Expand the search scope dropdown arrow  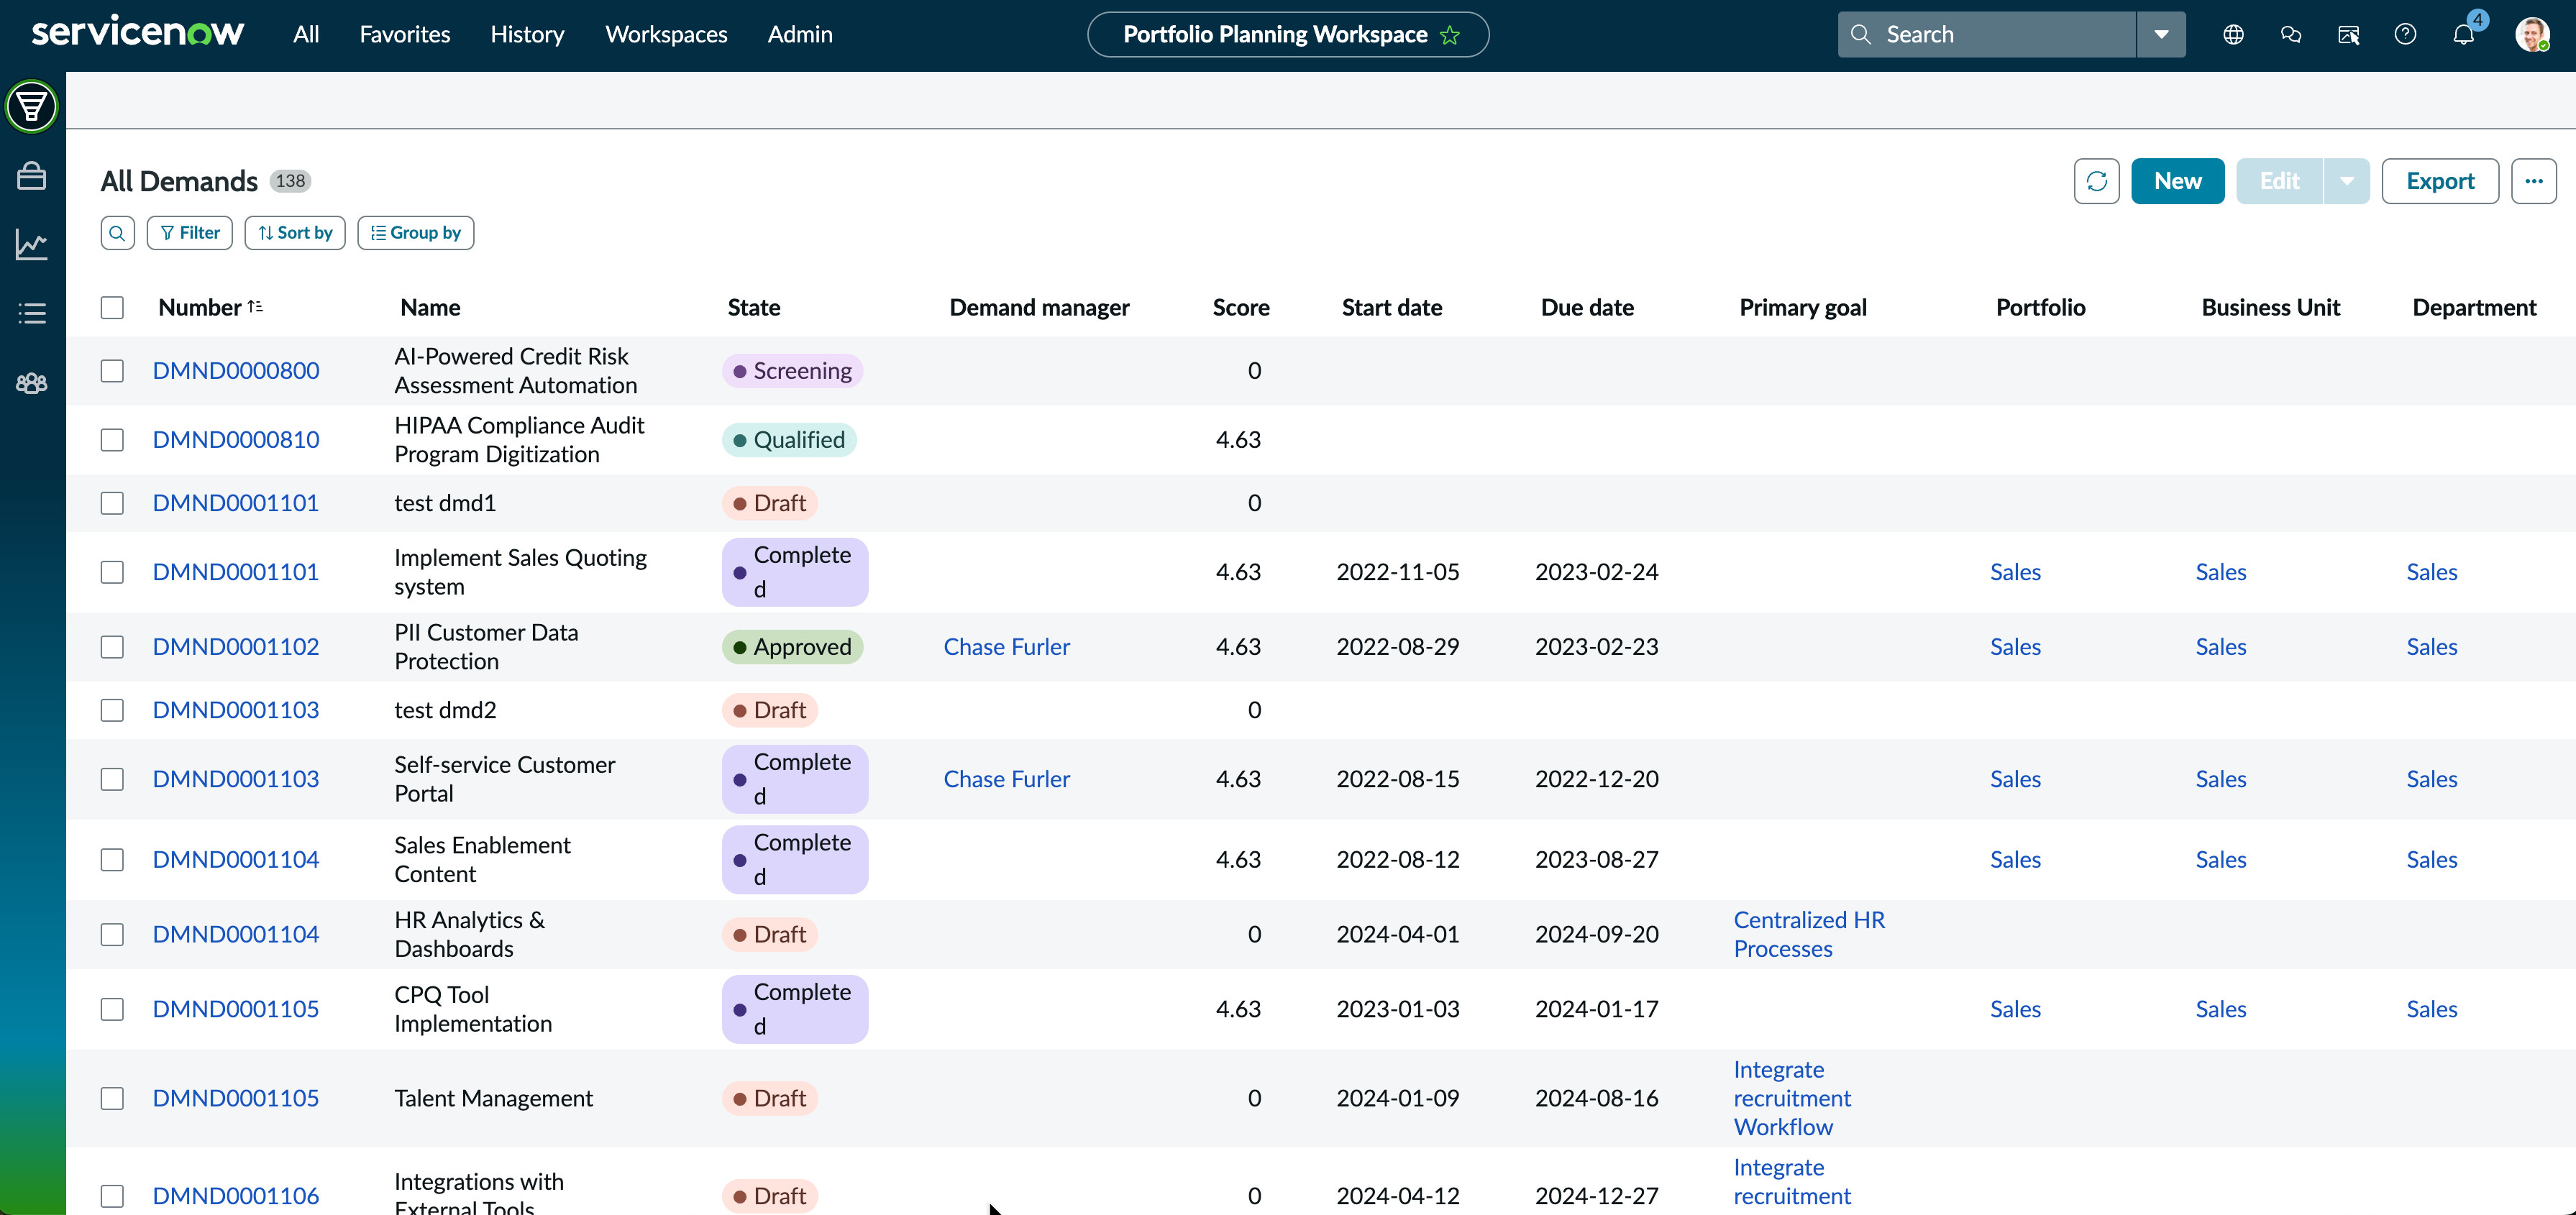coord(2161,35)
